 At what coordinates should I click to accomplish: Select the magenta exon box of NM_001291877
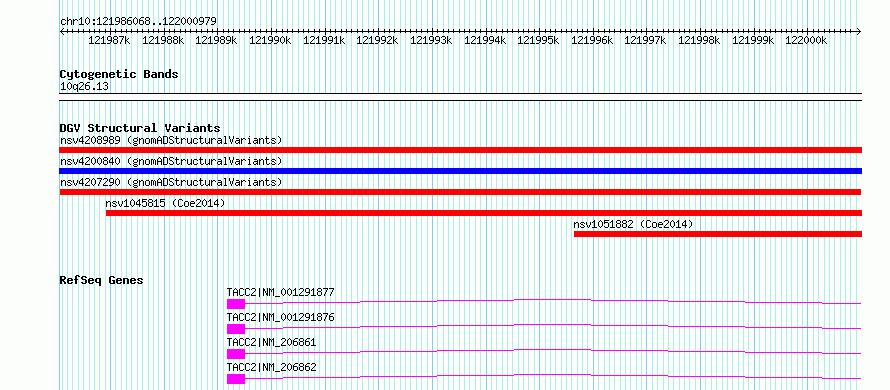pos(236,304)
